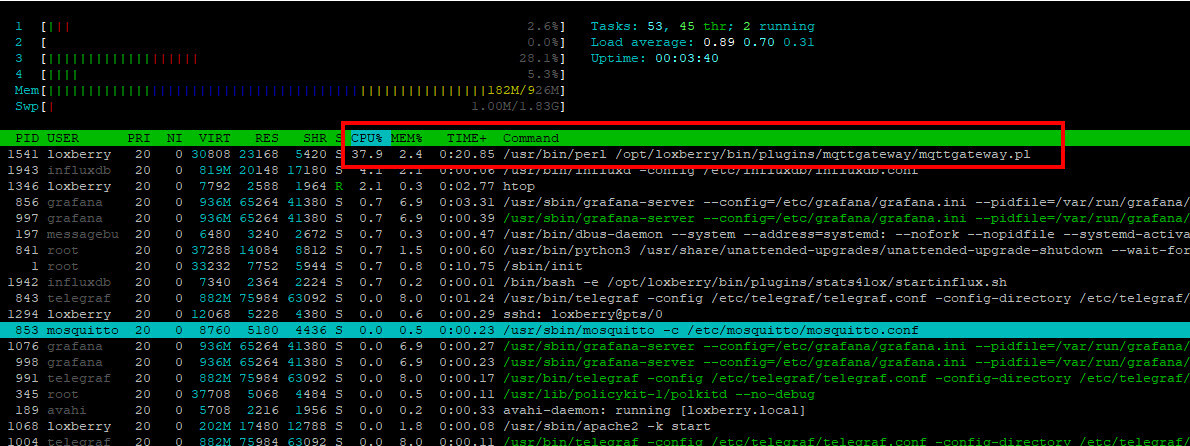Select grafana-server row with PID 1076

595,347
